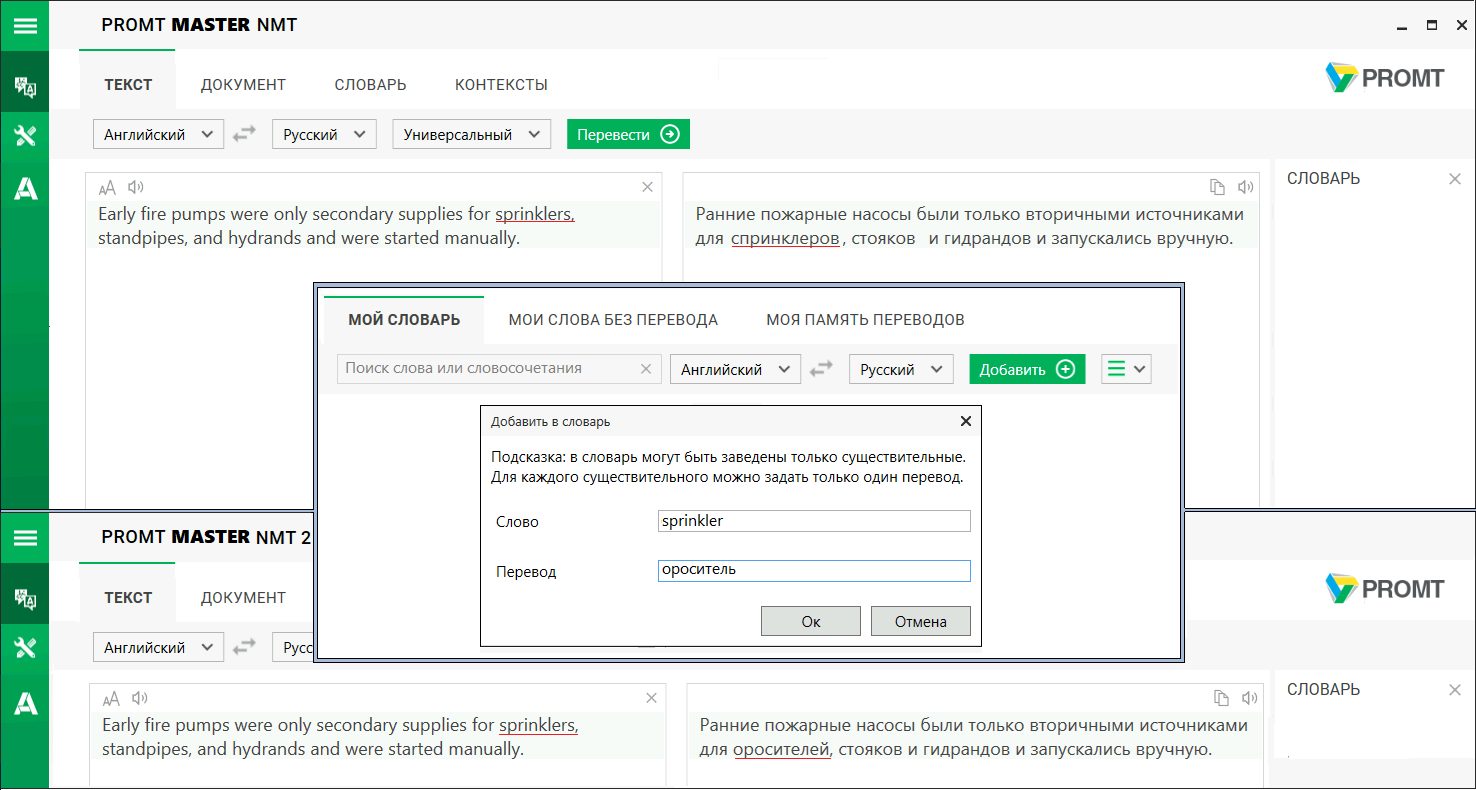Screen dimensions: 1476x790
Task: Confirm with the Ок button
Action: tap(811, 621)
